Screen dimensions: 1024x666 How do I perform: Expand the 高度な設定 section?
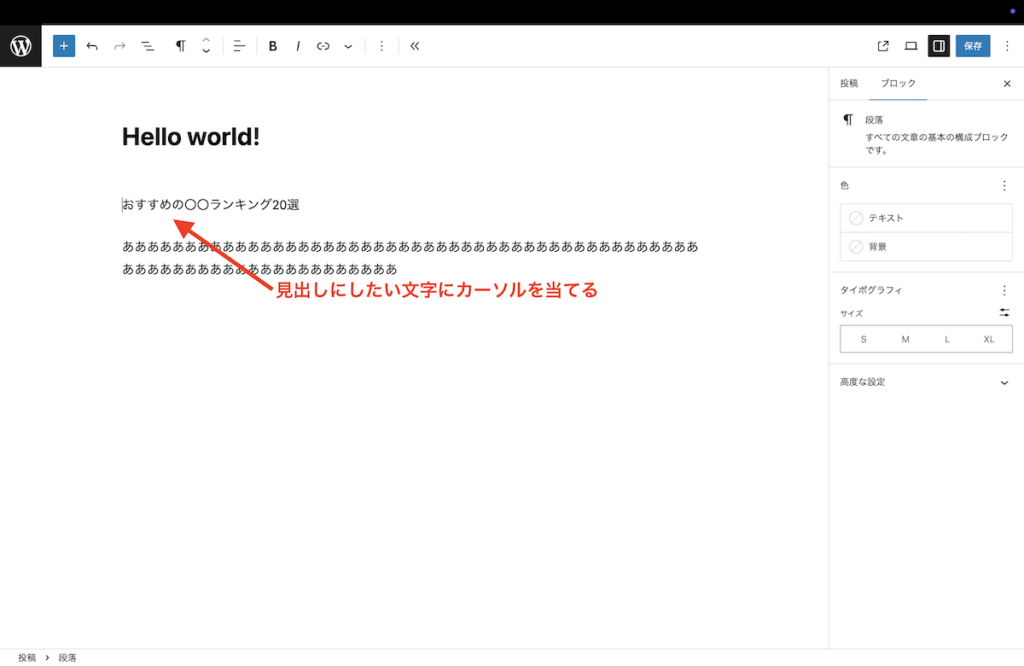point(925,381)
